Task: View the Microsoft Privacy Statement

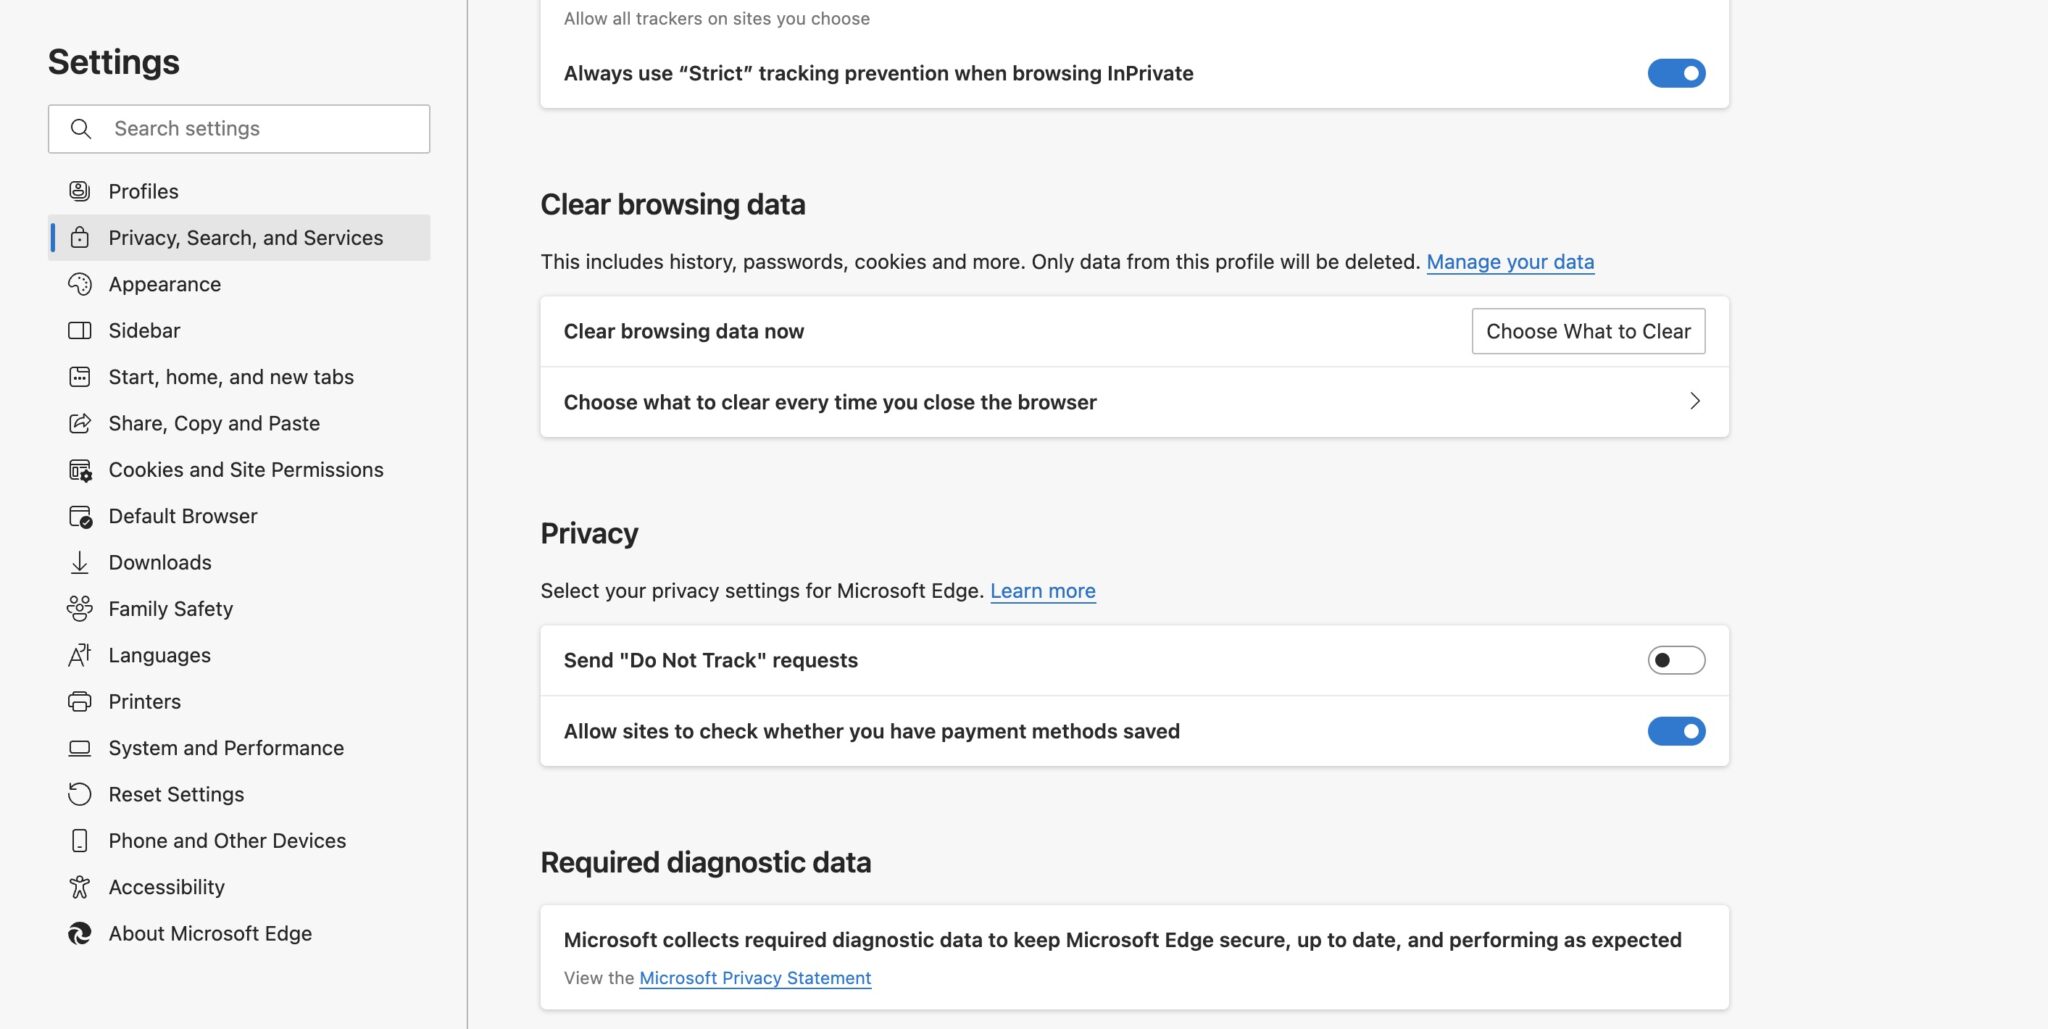Action: tap(754, 977)
